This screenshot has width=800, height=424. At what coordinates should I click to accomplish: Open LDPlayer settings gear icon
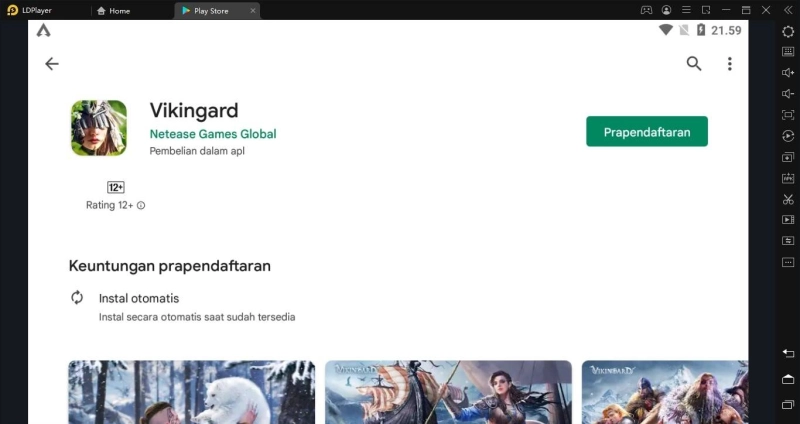pos(788,31)
